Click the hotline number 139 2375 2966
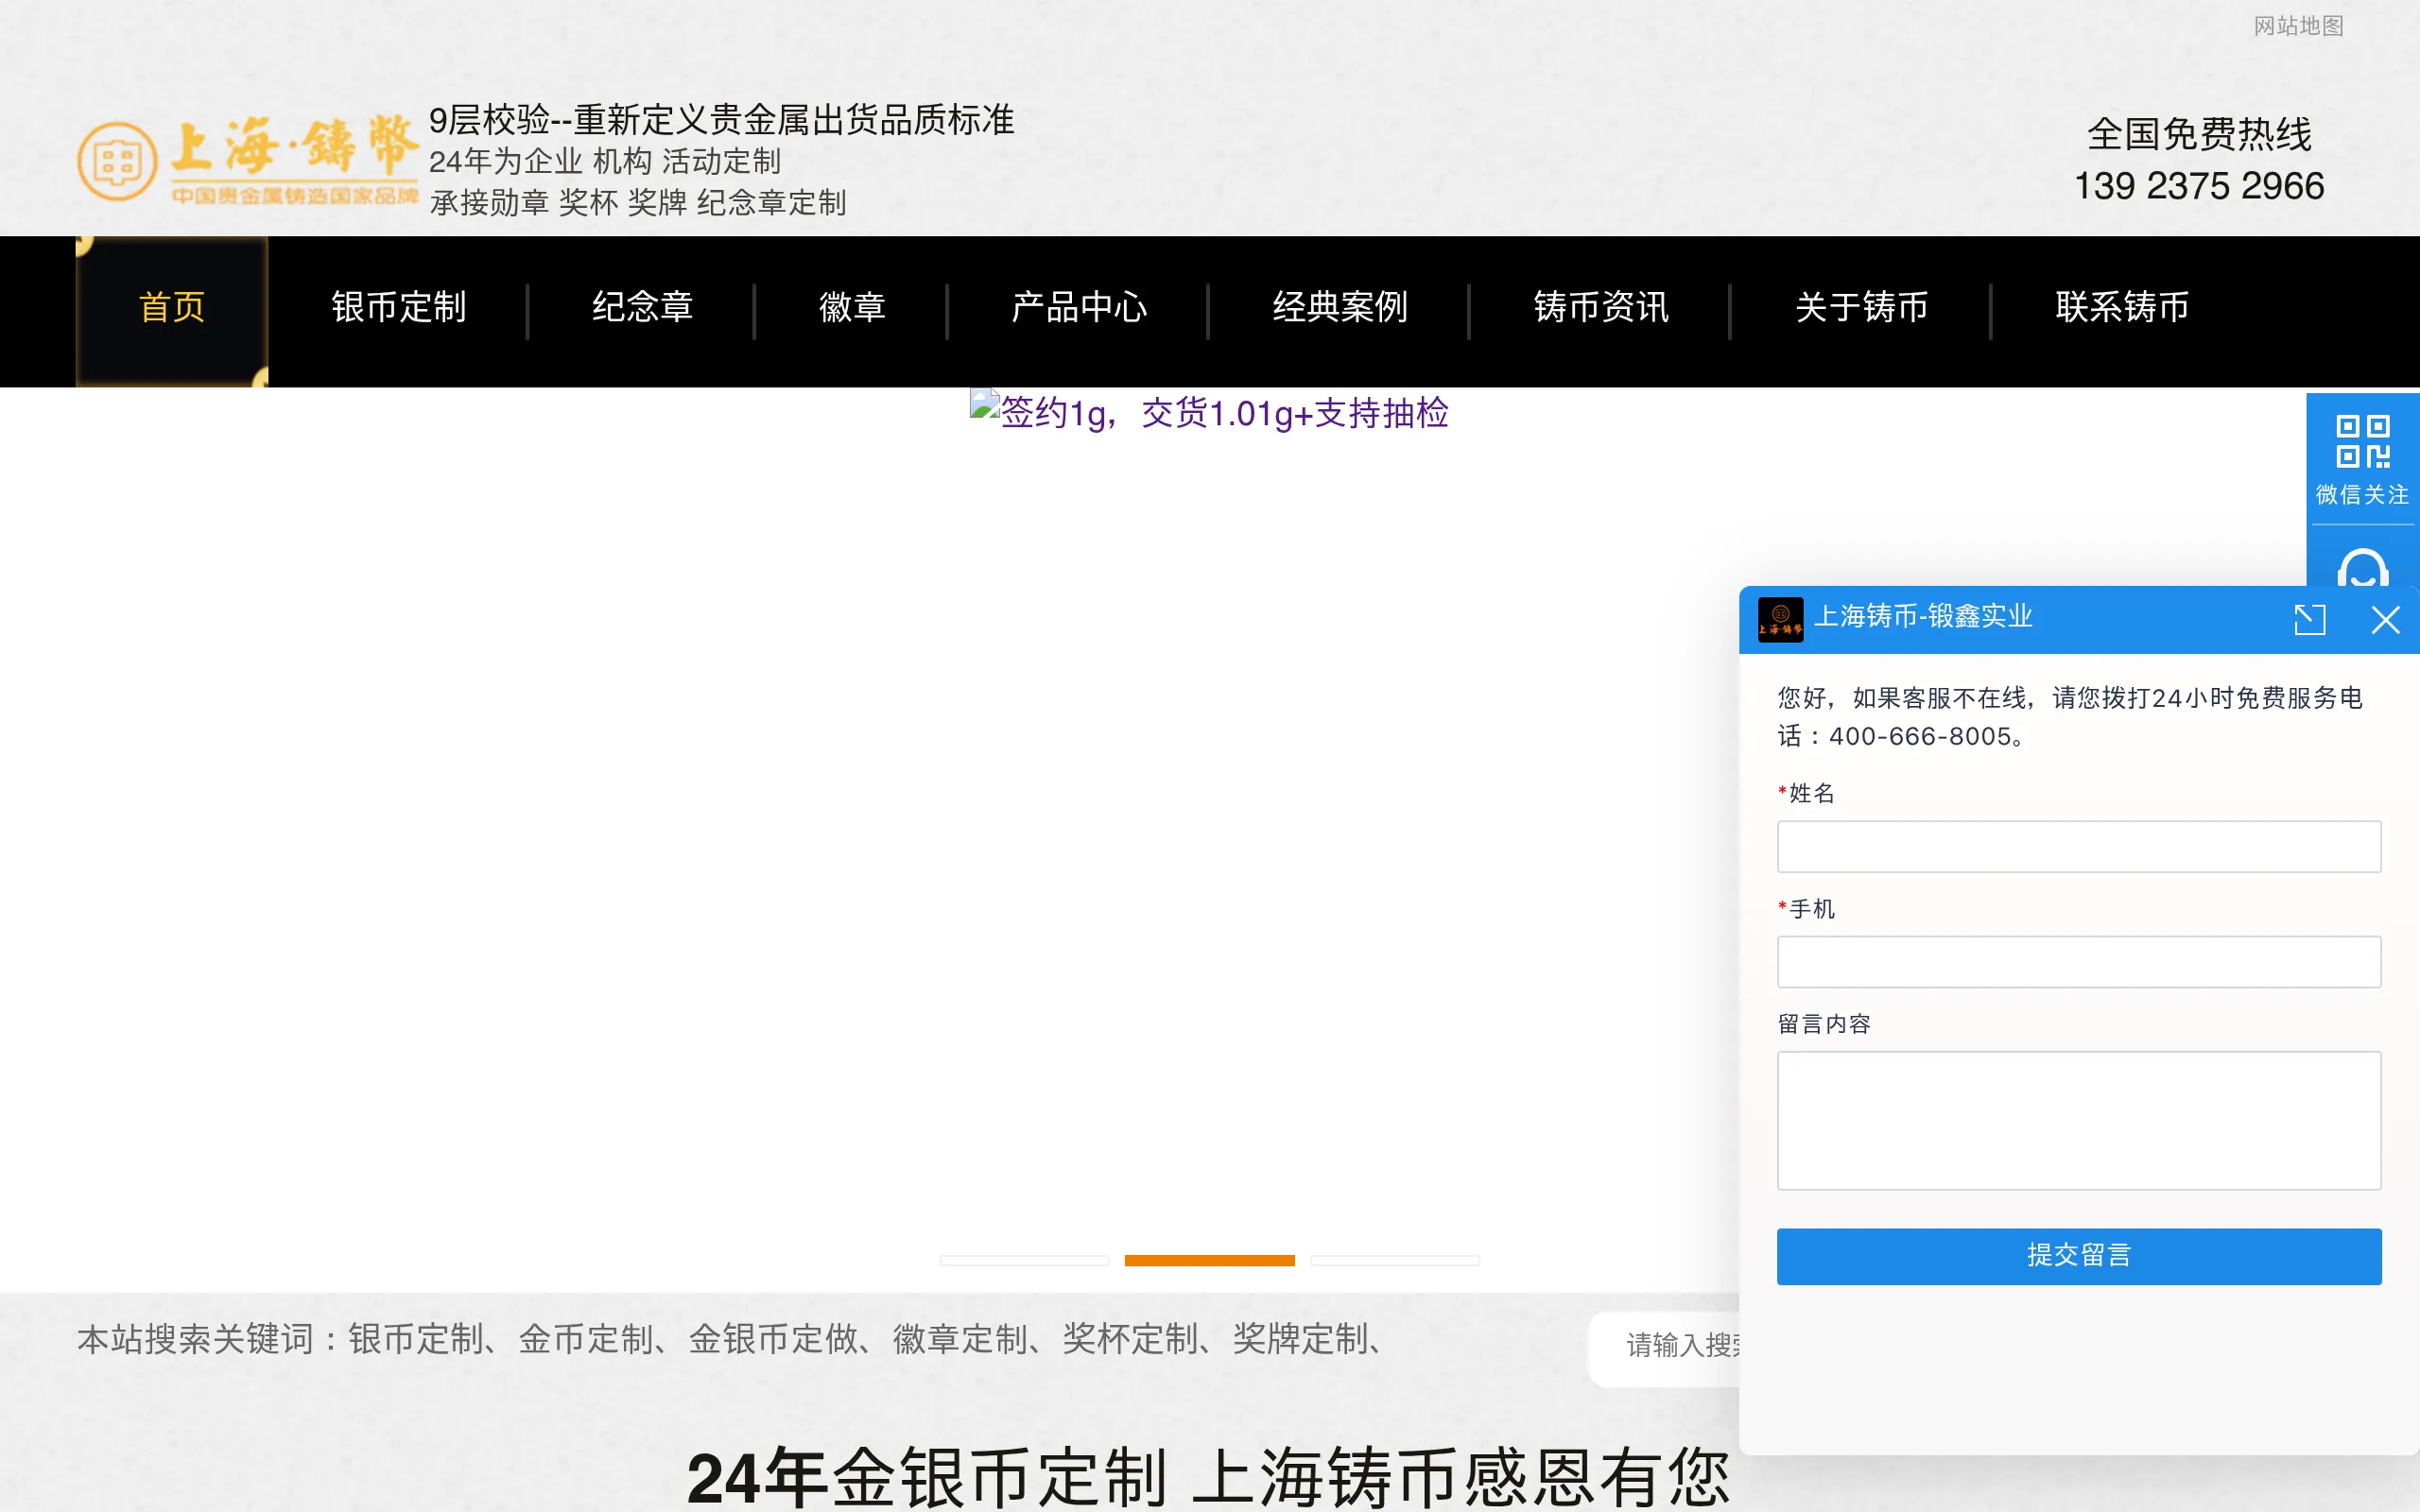 point(2199,186)
